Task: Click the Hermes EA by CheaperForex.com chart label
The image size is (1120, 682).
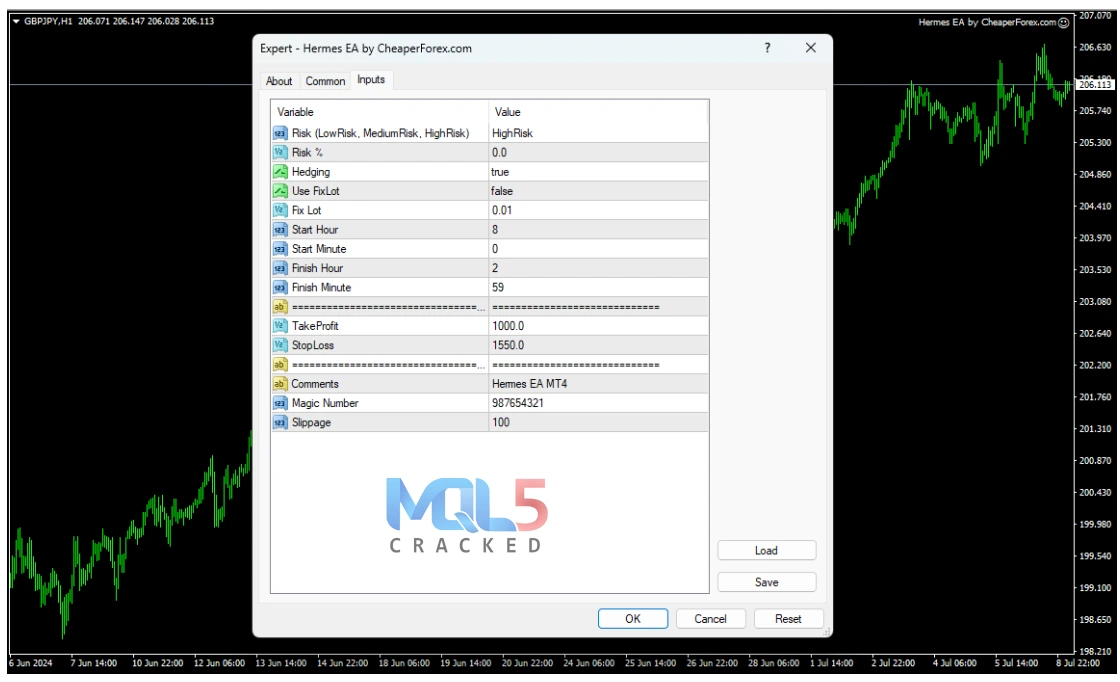Action: [987, 23]
